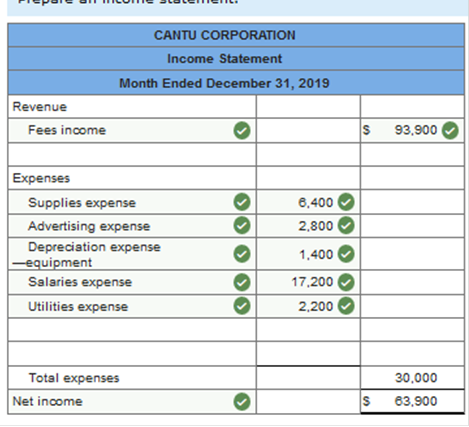Click the Net income 63,900 amount field
The image size is (469, 427).
pos(412,401)
